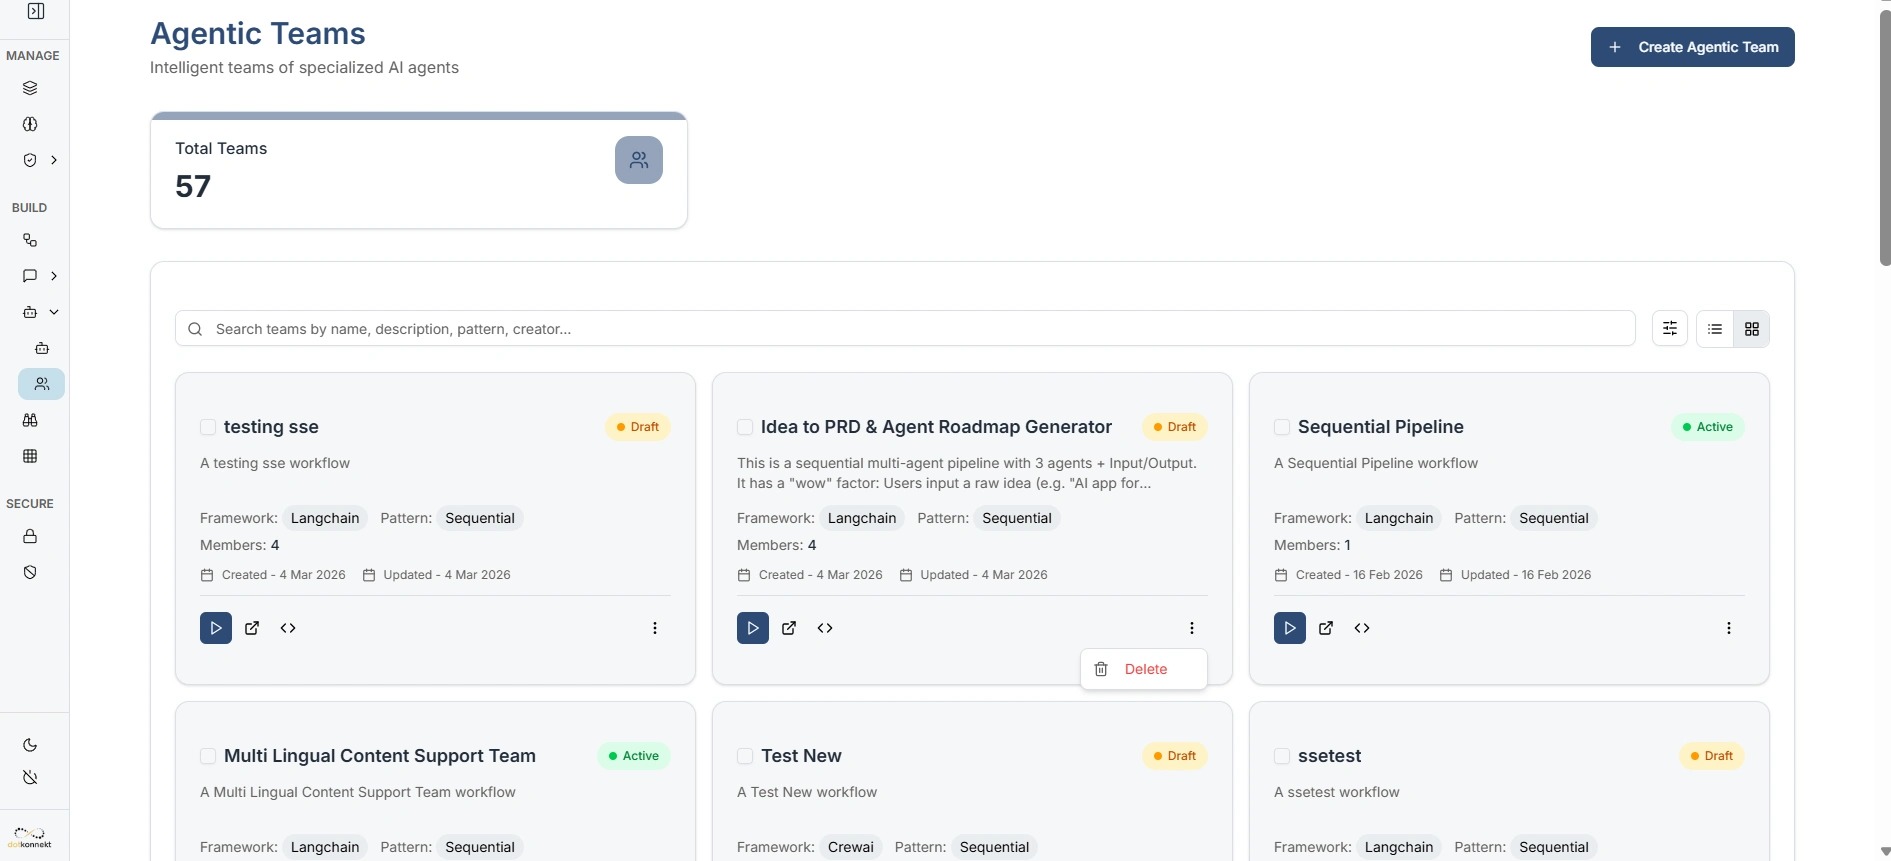Open the binoculars icon in the sidebar
Image resolution: width=1891 pixels, height=861 pixels.
tap(30, 420)
